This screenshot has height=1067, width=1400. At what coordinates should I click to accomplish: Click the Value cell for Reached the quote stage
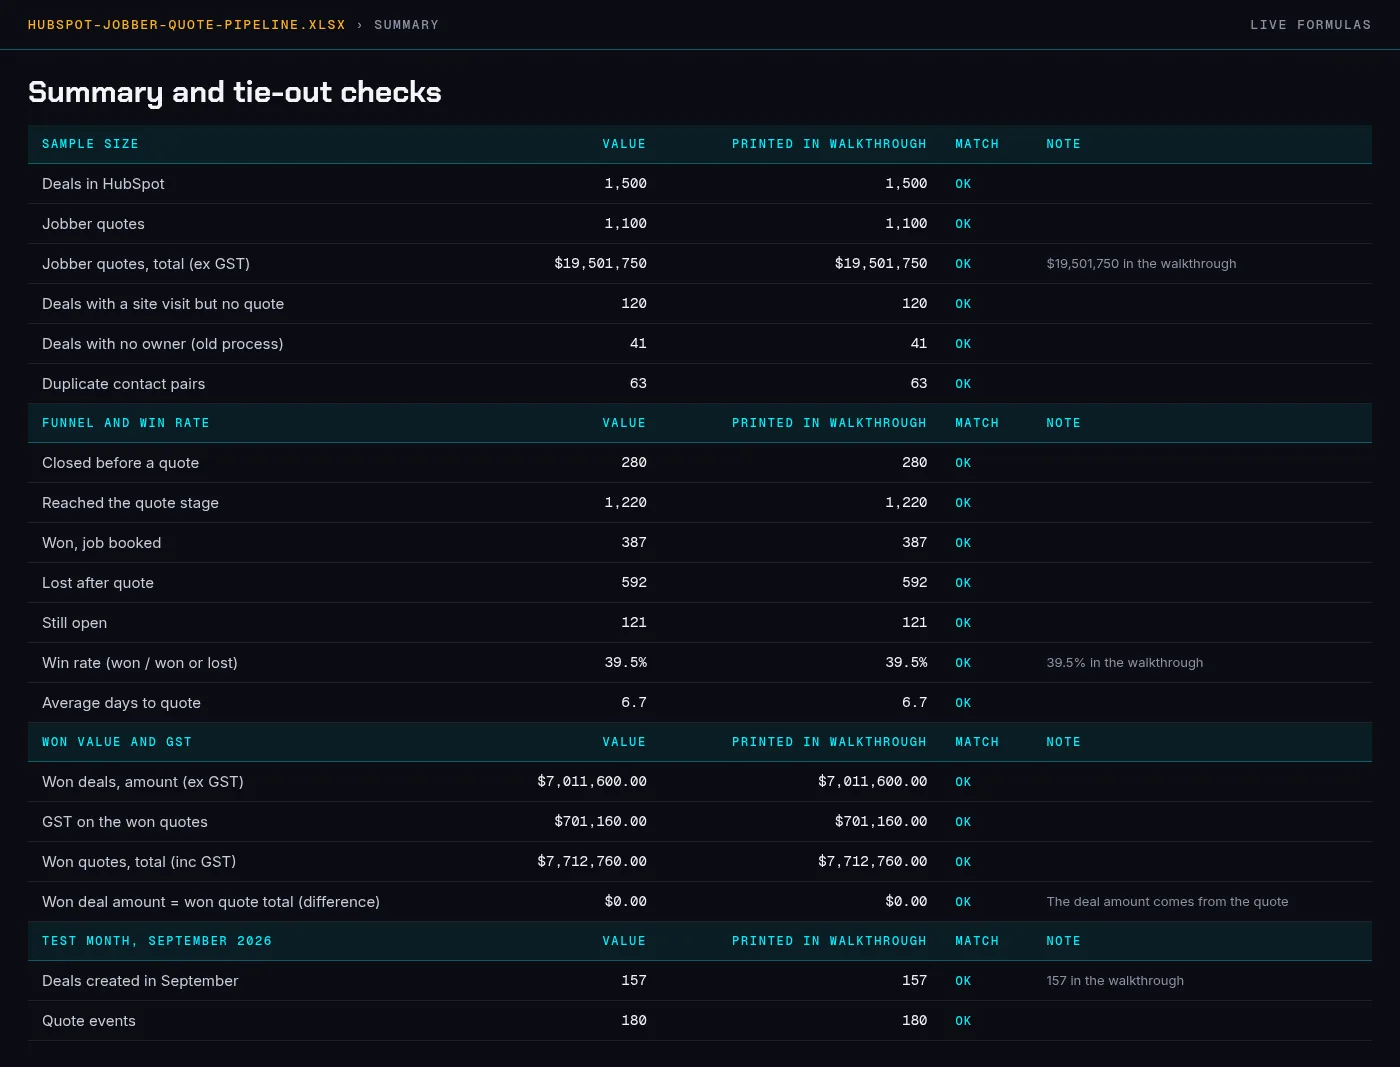[626, 503]
